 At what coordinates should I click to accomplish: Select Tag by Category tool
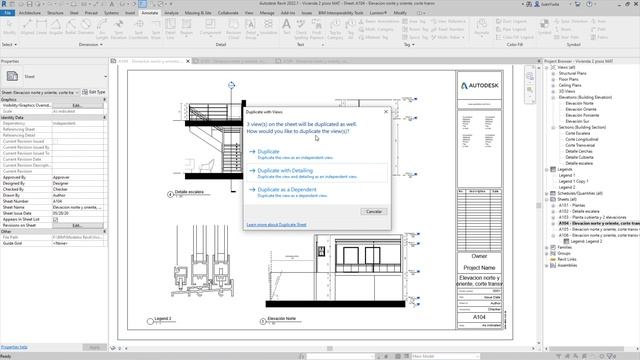335,29
